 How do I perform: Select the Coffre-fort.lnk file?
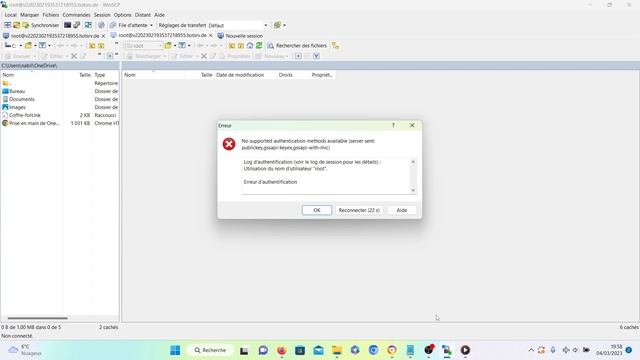[21, 115]
